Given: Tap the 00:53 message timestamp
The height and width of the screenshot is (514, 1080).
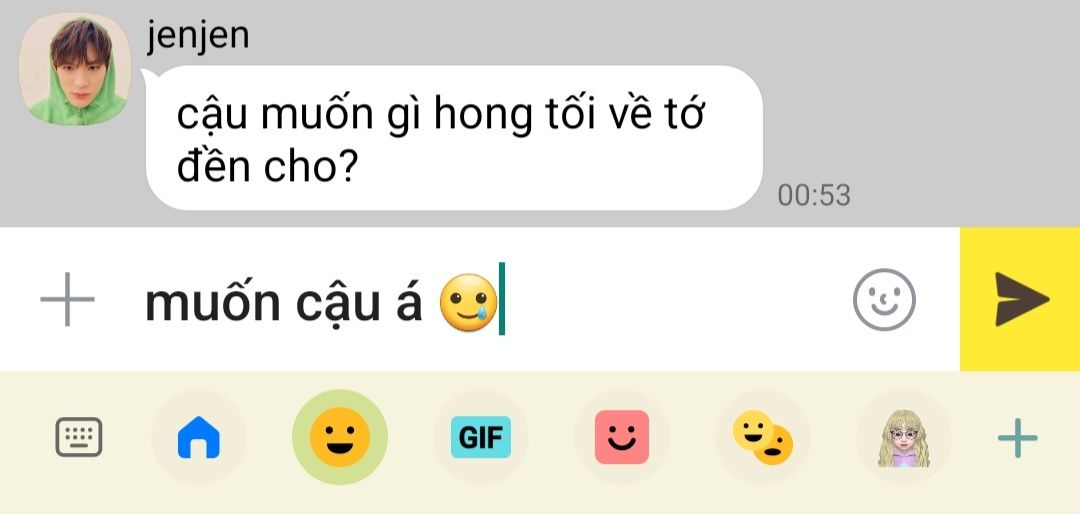Looking at the screenshot, I should [x=814, y=196].
